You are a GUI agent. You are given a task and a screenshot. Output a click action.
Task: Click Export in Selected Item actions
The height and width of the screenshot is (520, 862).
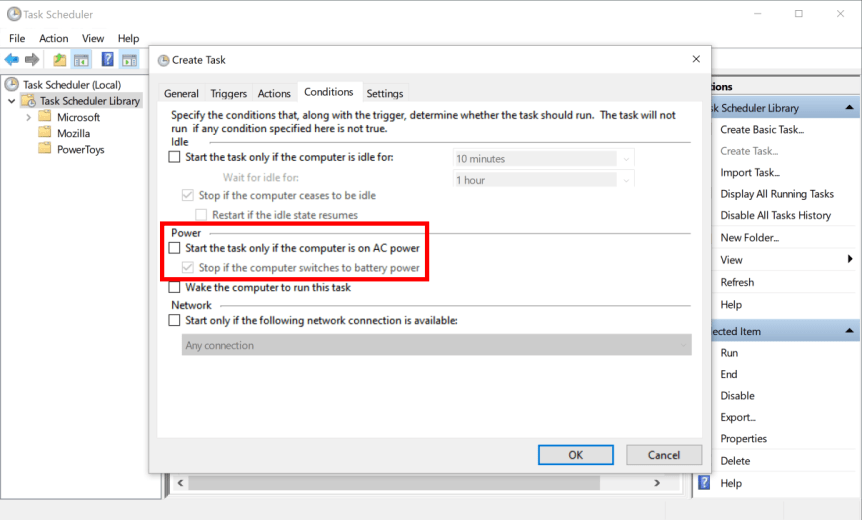tap(738, 417)
